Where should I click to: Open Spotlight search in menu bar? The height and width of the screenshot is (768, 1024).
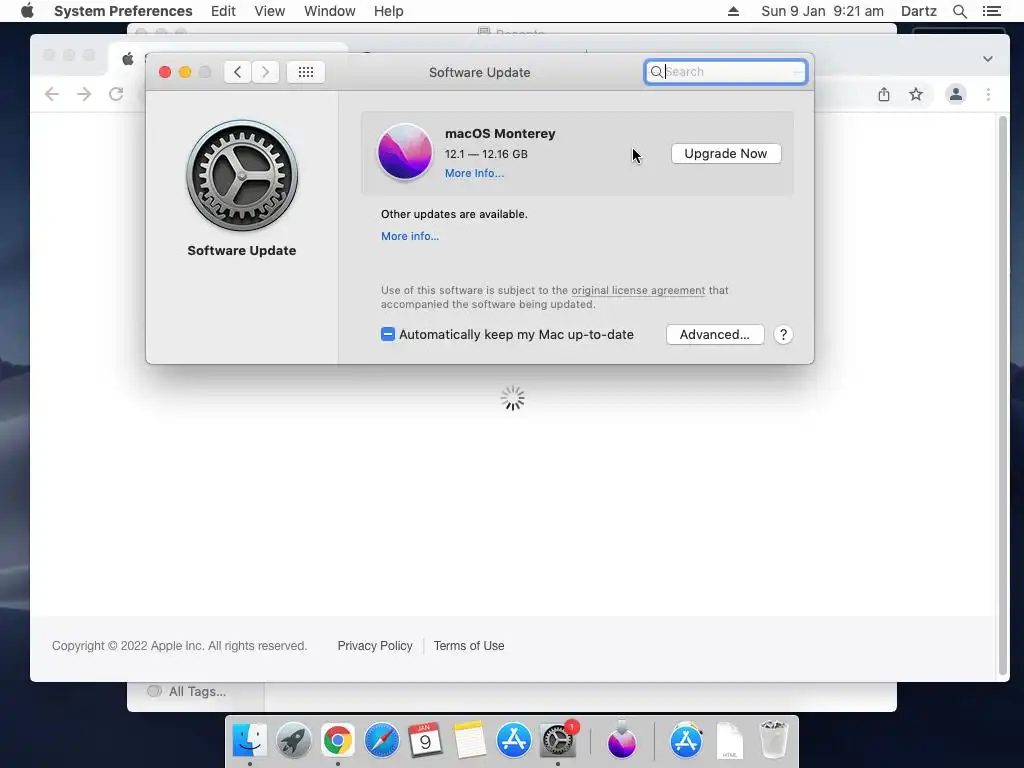(959, 11)
